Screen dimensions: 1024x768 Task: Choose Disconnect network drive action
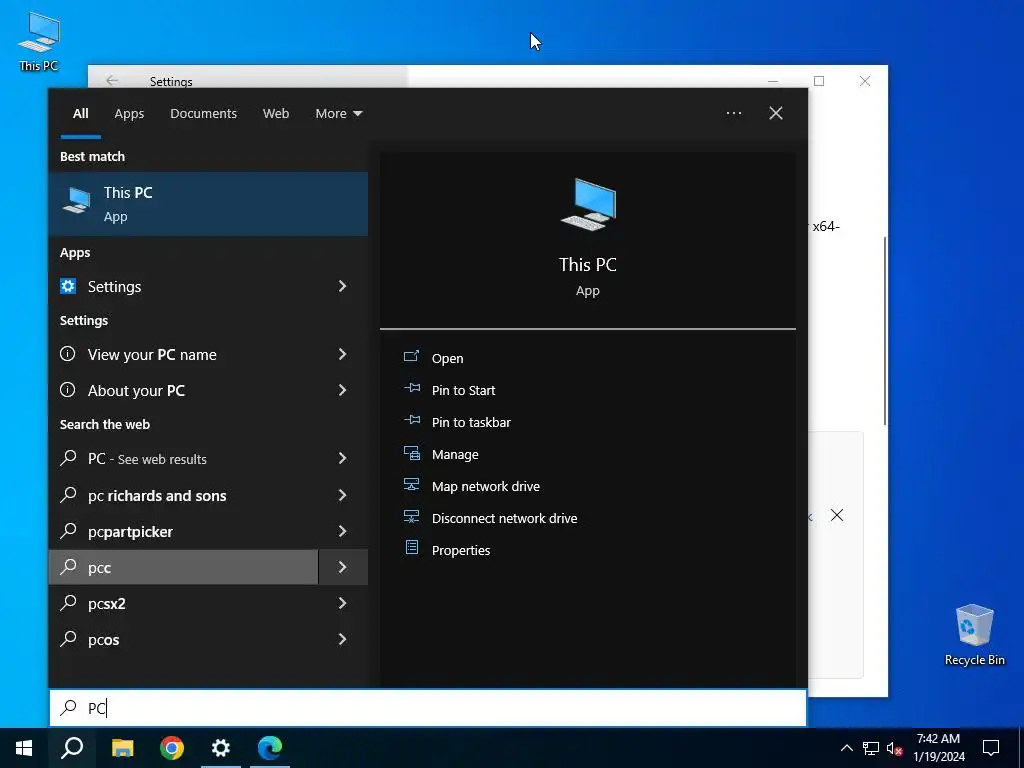click(x=504, y=518)
